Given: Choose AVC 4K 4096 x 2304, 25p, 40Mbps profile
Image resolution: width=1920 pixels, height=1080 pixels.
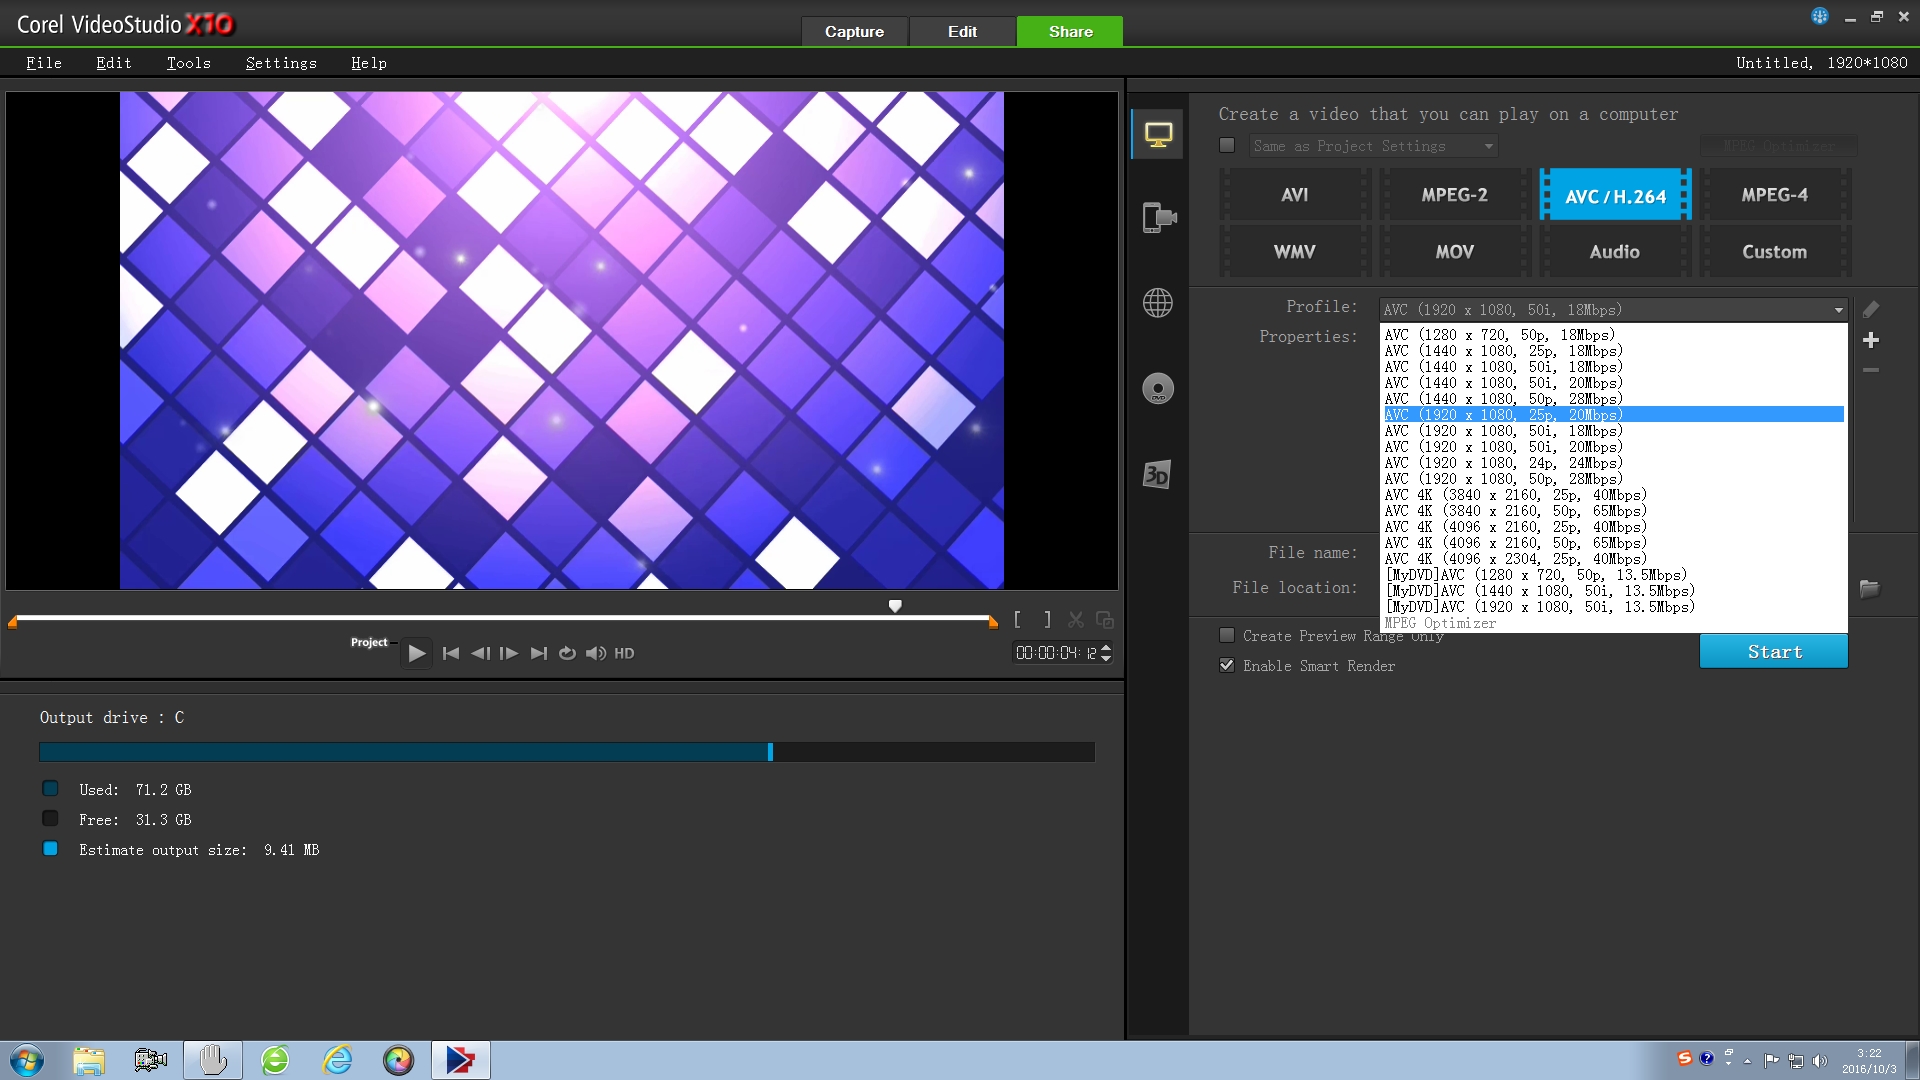Looking at the screenshot, I should tap(1614, 559).
